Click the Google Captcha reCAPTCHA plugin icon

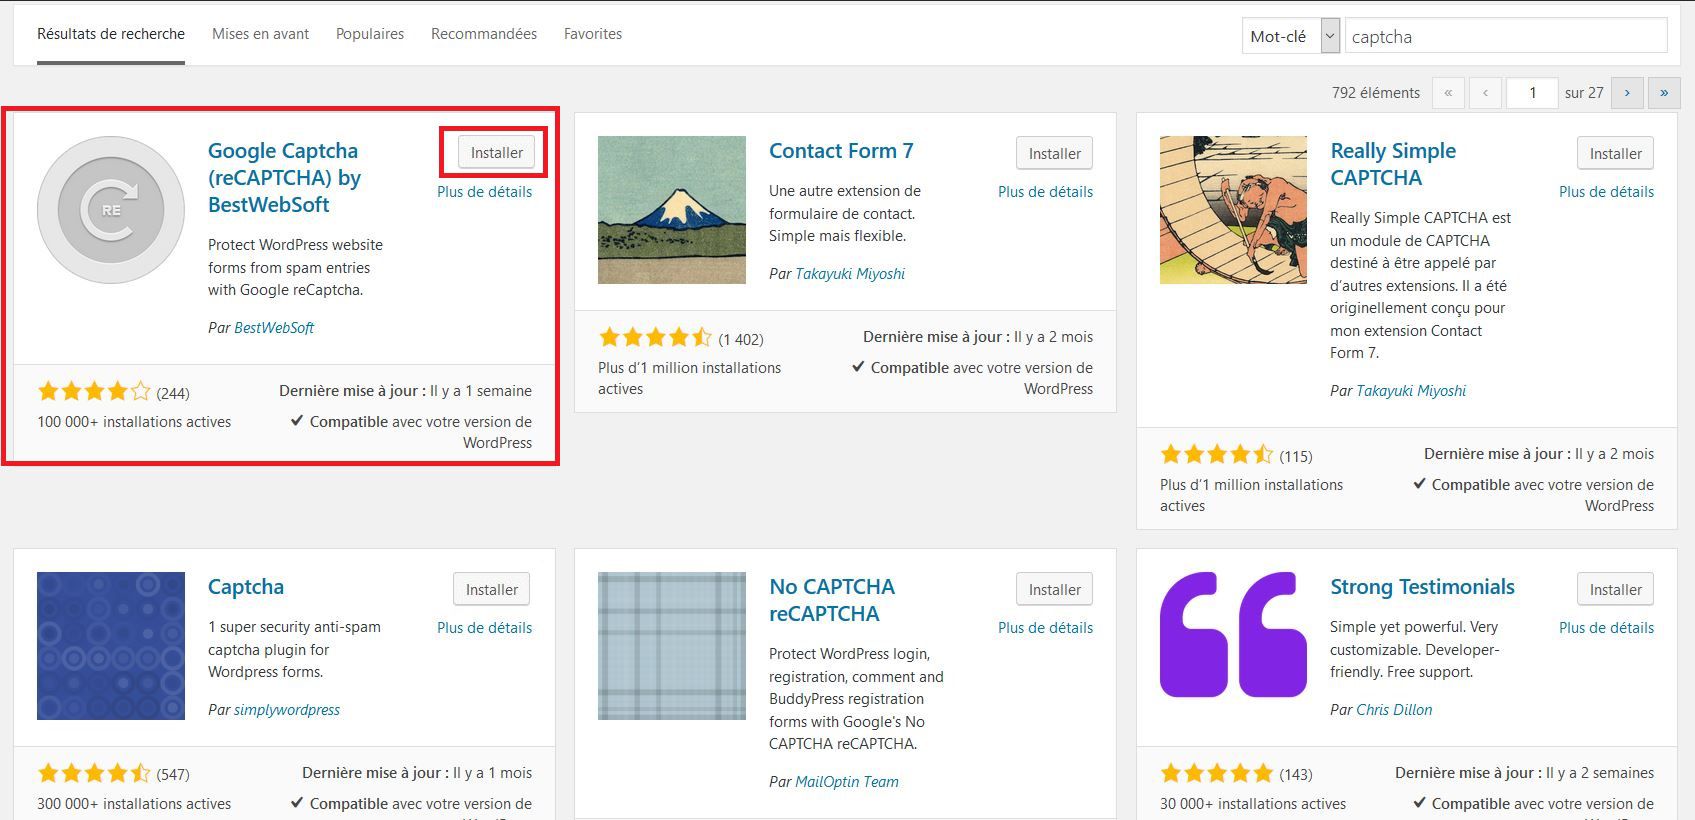tap(111, 210)
